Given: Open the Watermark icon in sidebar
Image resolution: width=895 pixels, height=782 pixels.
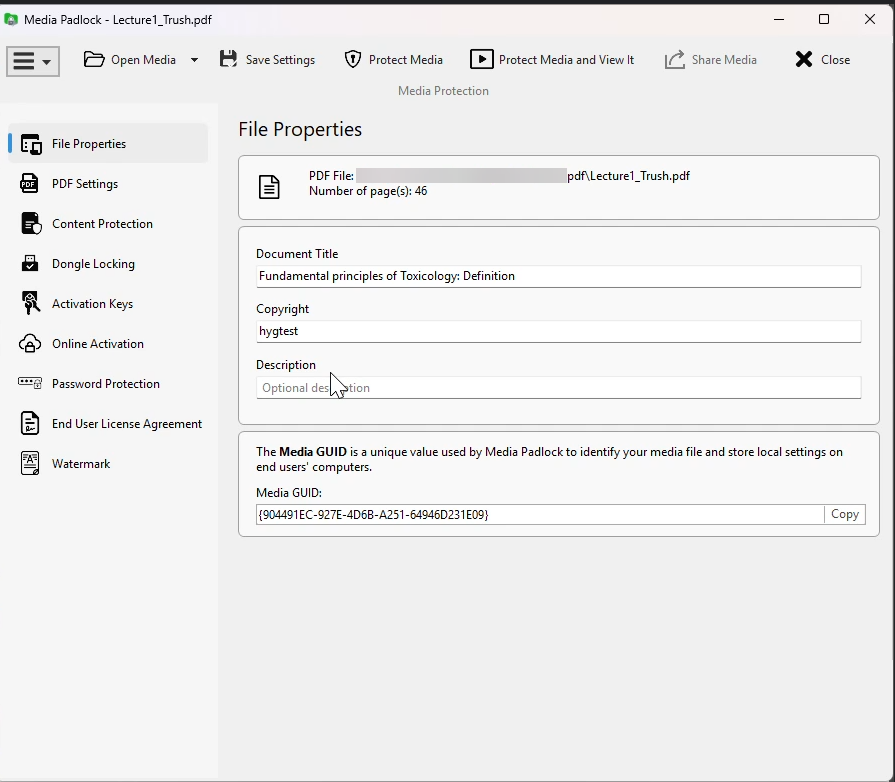Looking at the screenshot, I should click(31, 464).
